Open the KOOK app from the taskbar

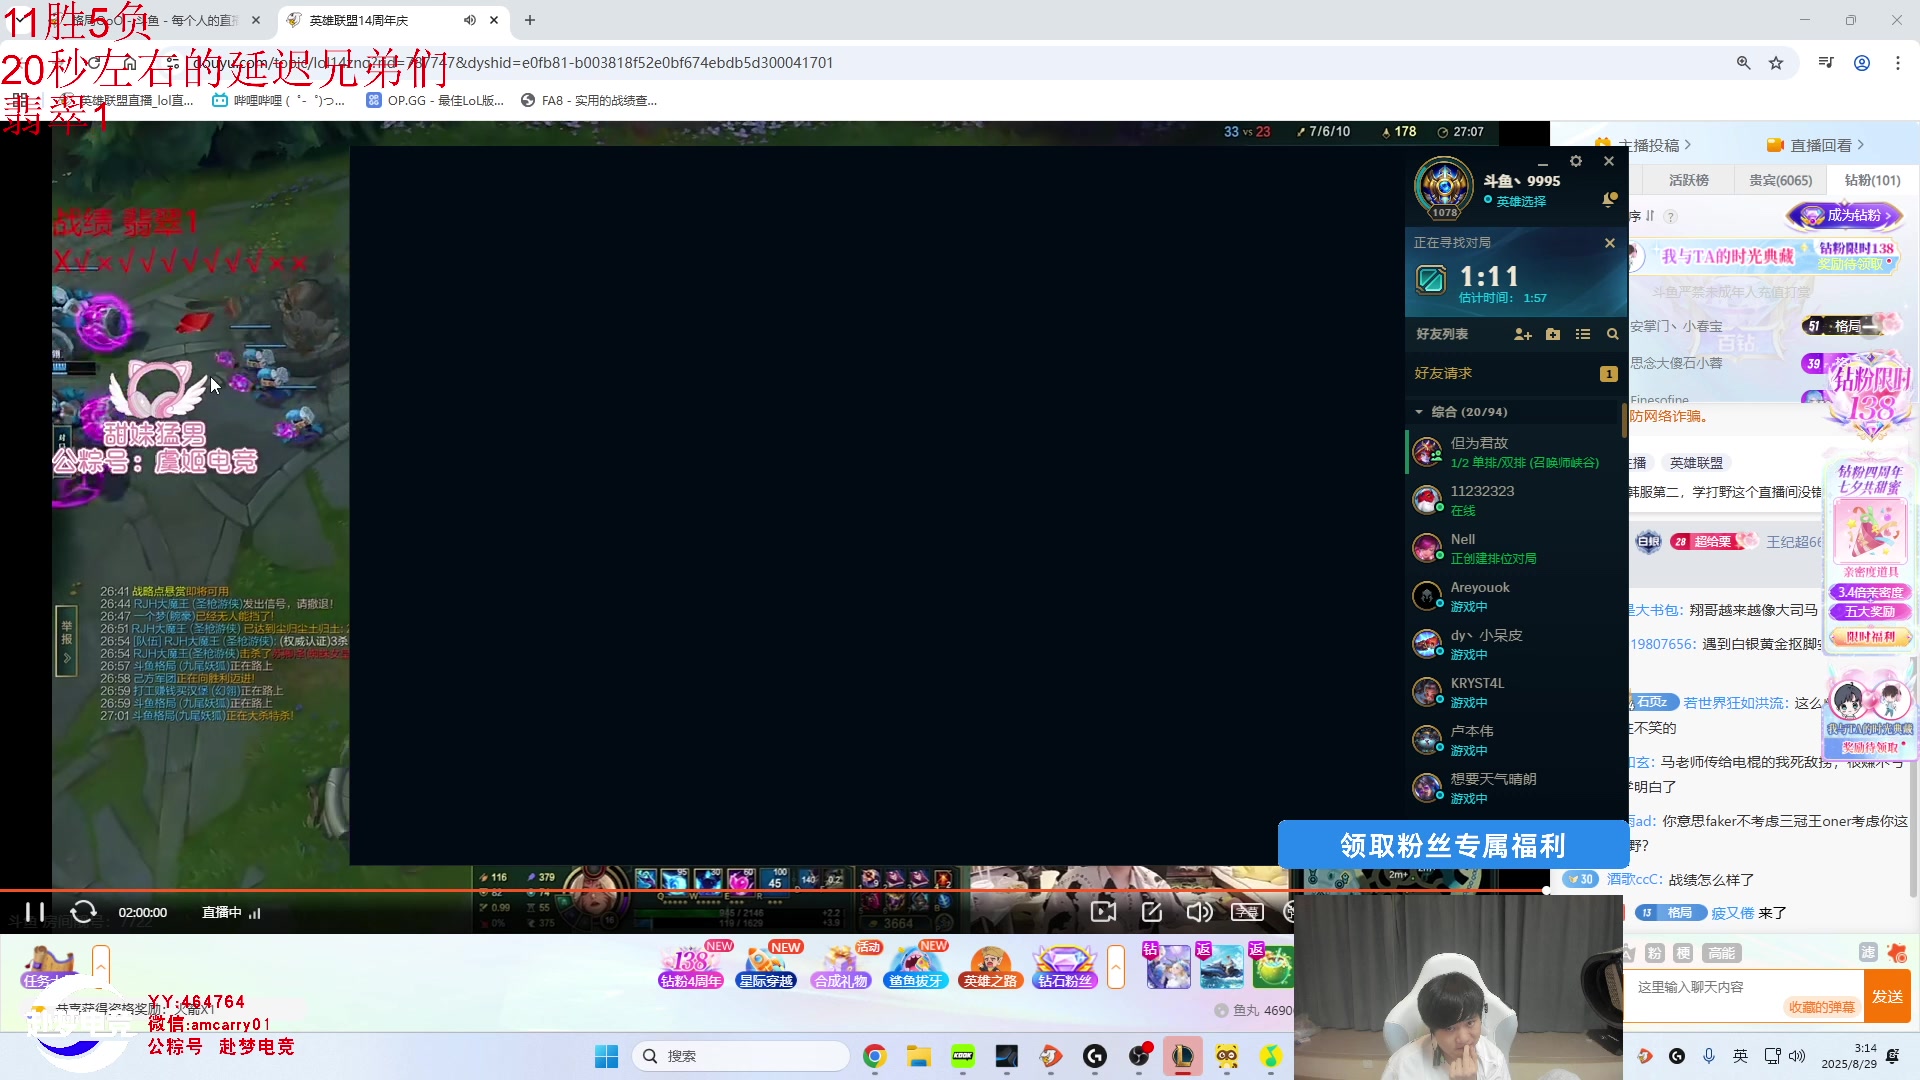coord(963,1056)
